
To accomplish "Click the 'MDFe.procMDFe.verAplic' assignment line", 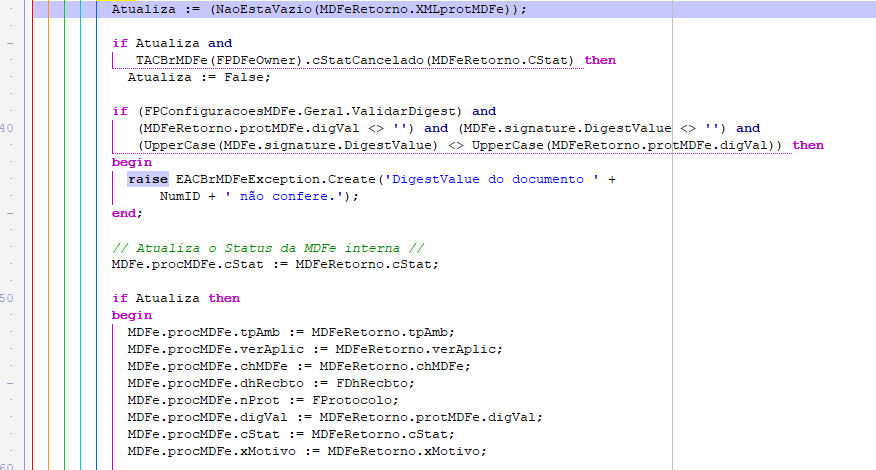I will [315, 349].
